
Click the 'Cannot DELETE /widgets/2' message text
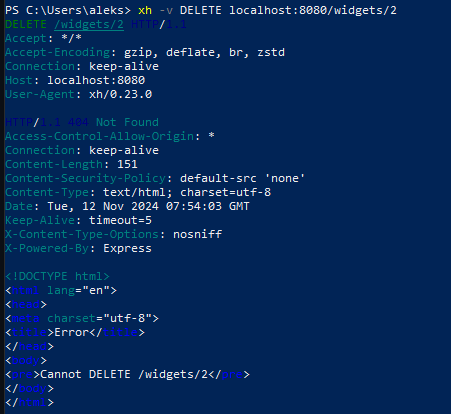tap(124, 374)
